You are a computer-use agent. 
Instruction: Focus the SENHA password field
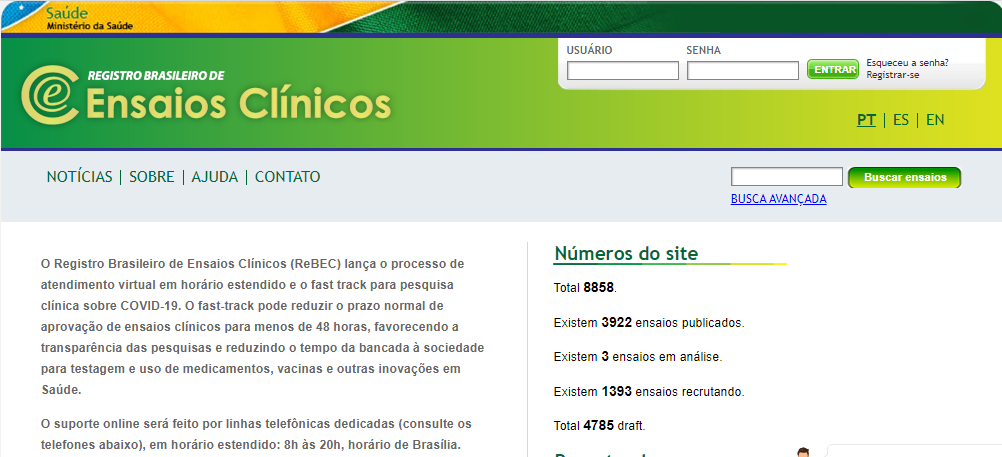[x=743, y=70]
